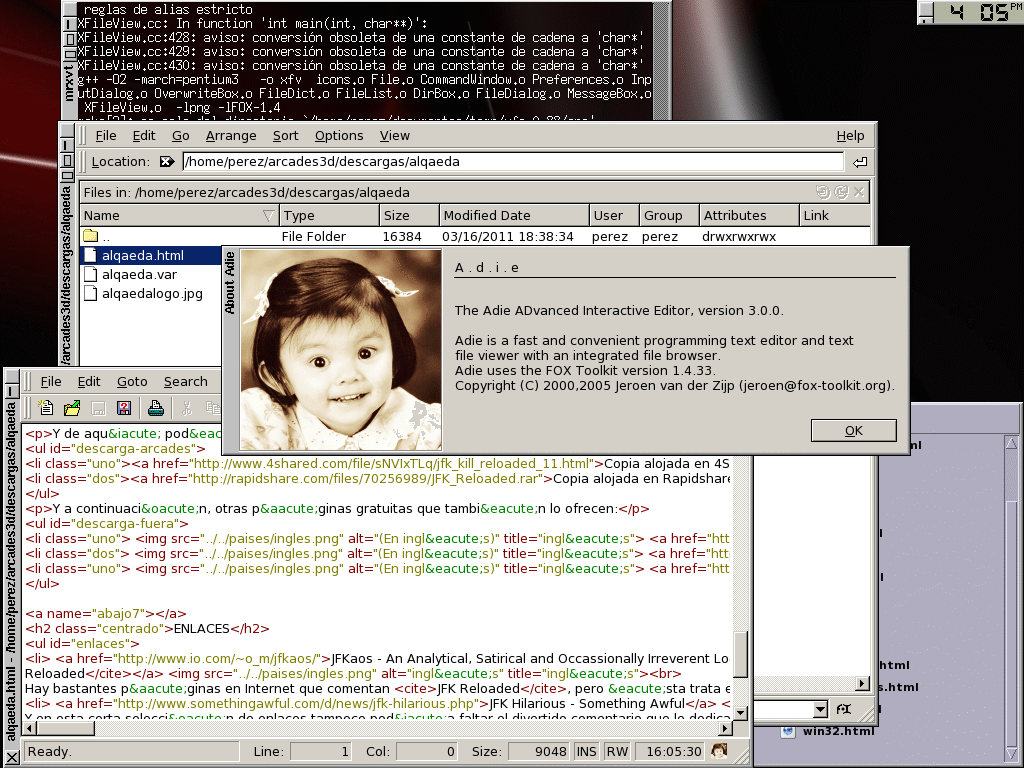Open the Goto menu in Adie
Viewport: 1024px width, 768px height.
coord(132,381)
